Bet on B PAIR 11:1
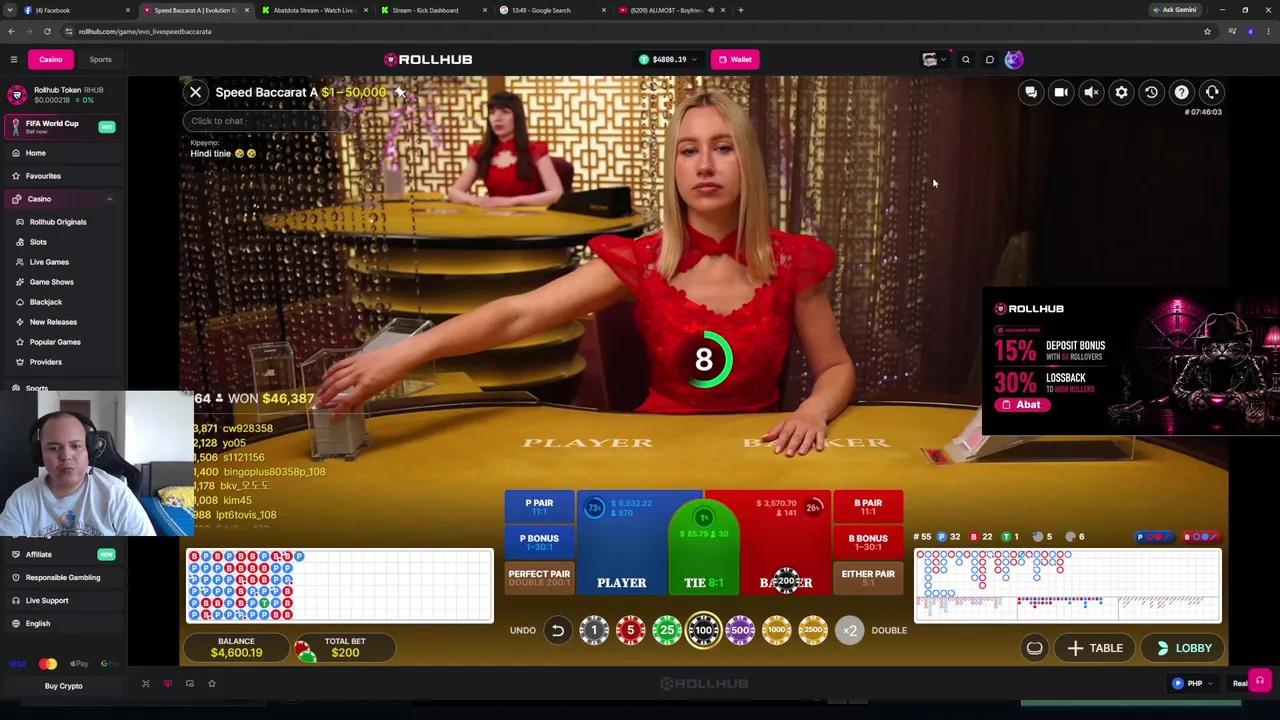This screenshot has height=720, width=1280. tap(868, 507)
